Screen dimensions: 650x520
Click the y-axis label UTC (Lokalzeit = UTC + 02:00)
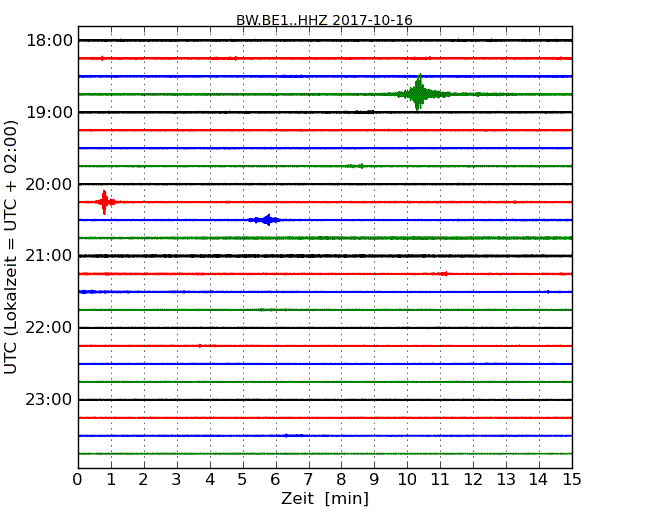click(11, 247)
